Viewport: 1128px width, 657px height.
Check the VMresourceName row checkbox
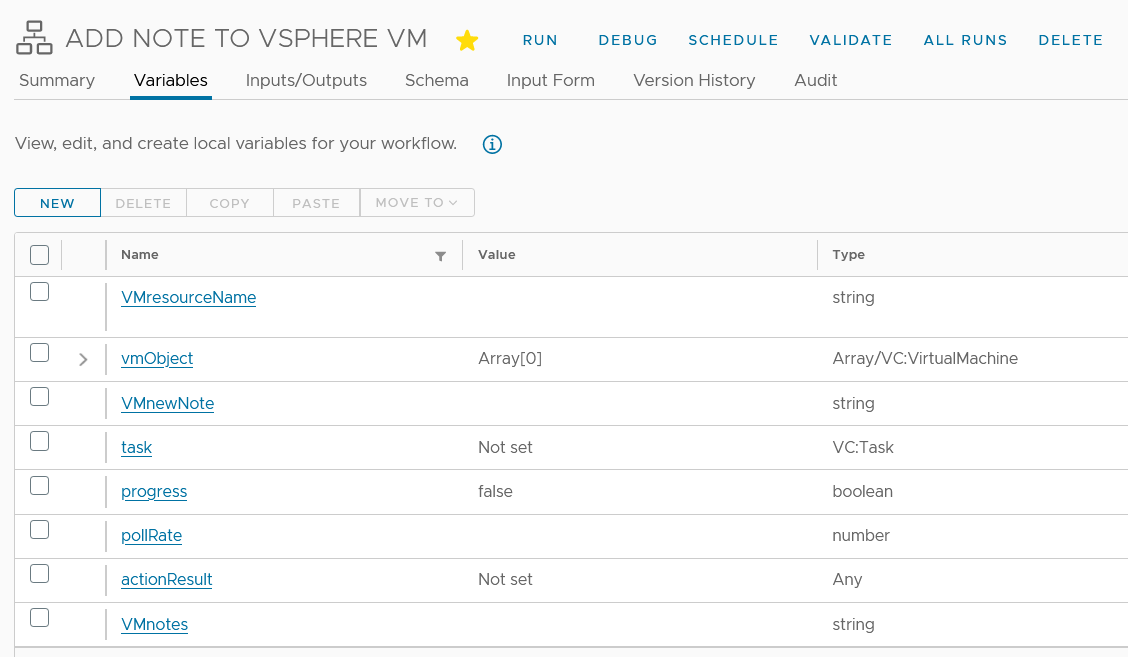[40, 291]
